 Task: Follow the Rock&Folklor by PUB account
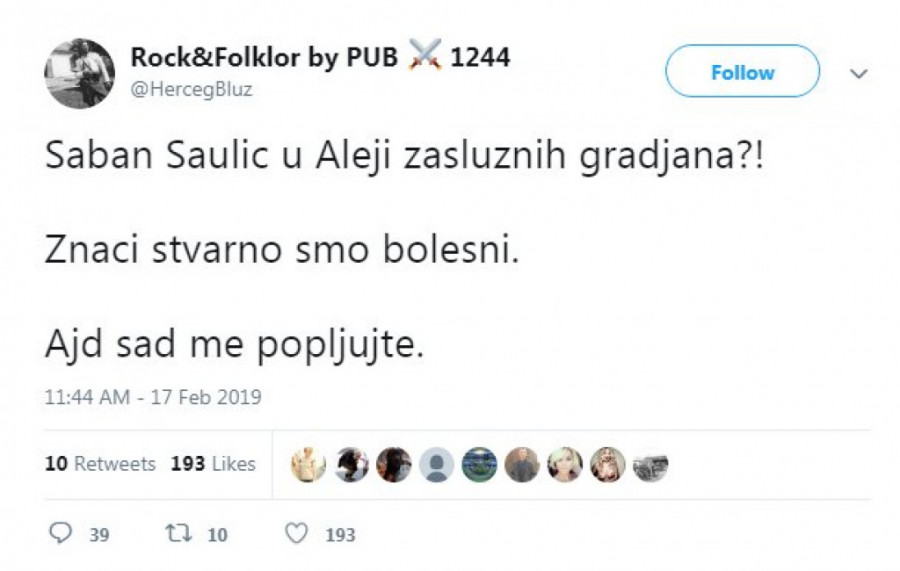742,72
